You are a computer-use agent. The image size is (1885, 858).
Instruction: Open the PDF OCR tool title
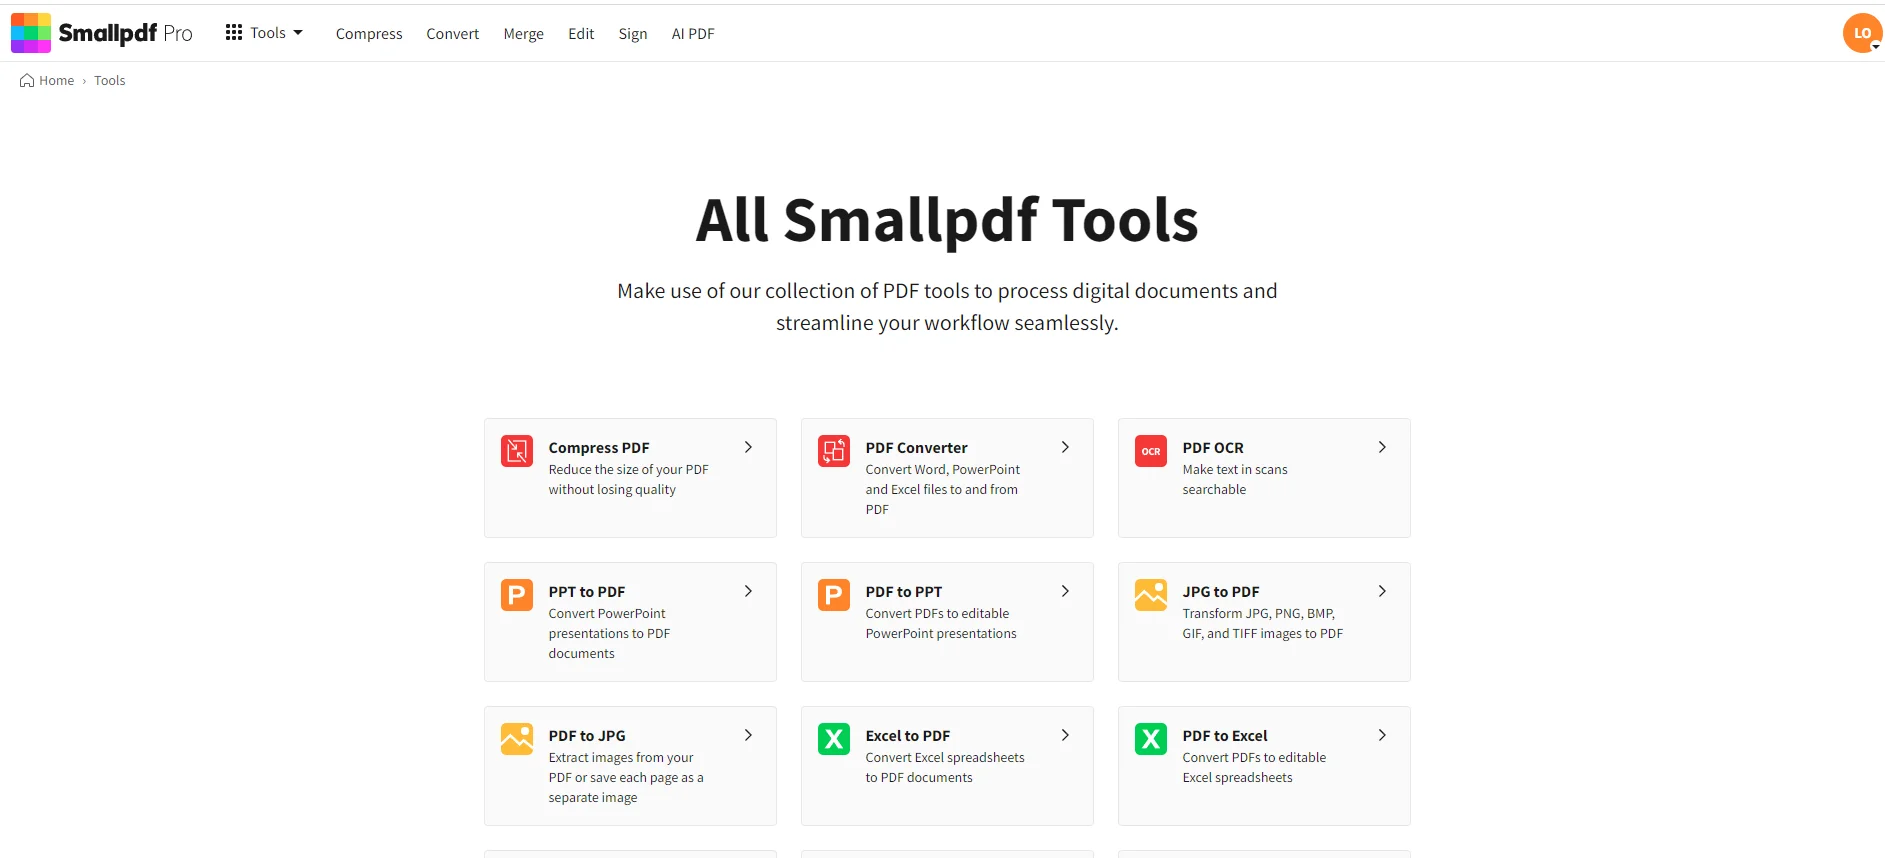[x=1213, y=448]
